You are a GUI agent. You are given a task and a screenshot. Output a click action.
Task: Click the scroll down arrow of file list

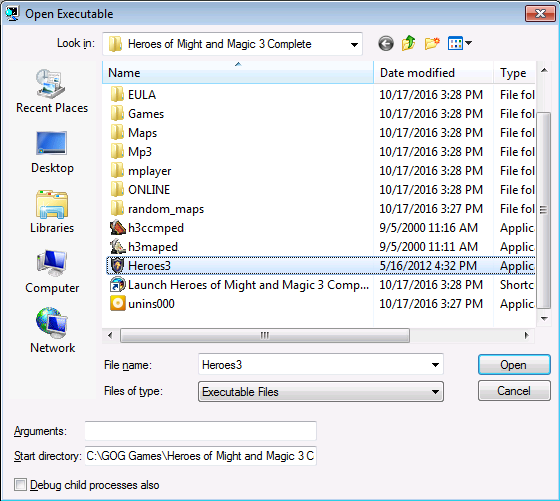coord(544,319)
